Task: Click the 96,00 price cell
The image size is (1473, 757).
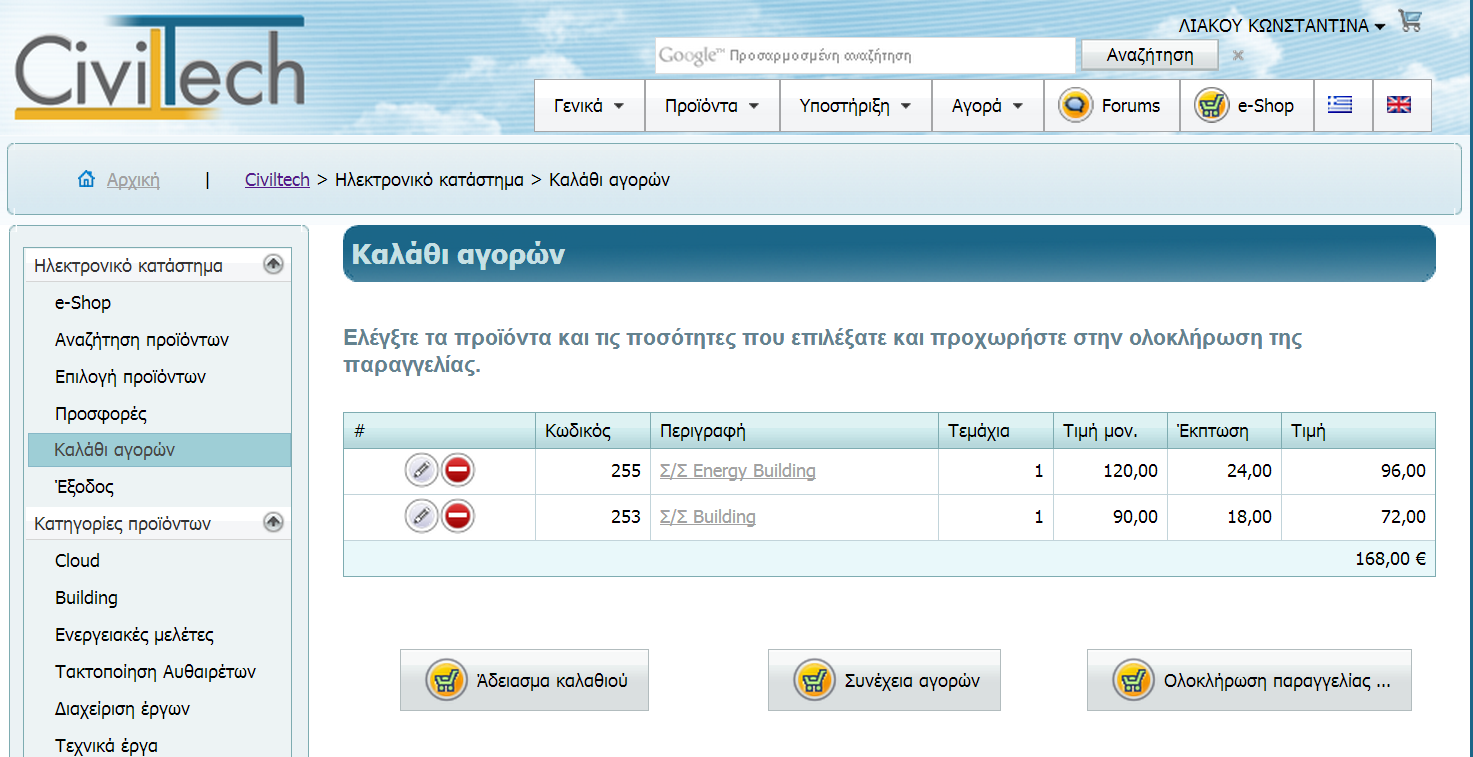Action: coord(1358,471)
